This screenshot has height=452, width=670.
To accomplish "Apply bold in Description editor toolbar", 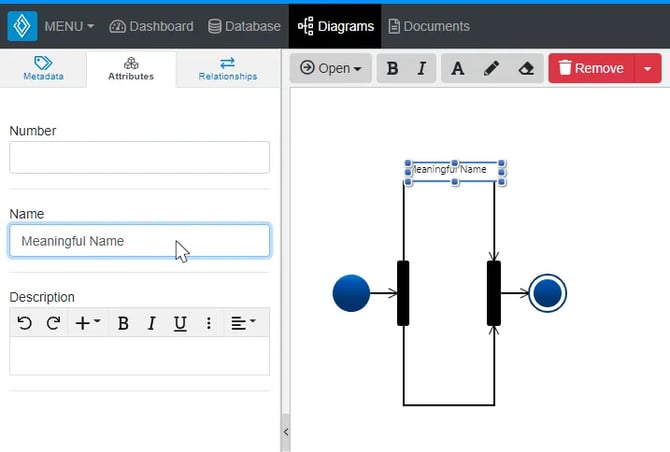I will [x=123, y=323].
